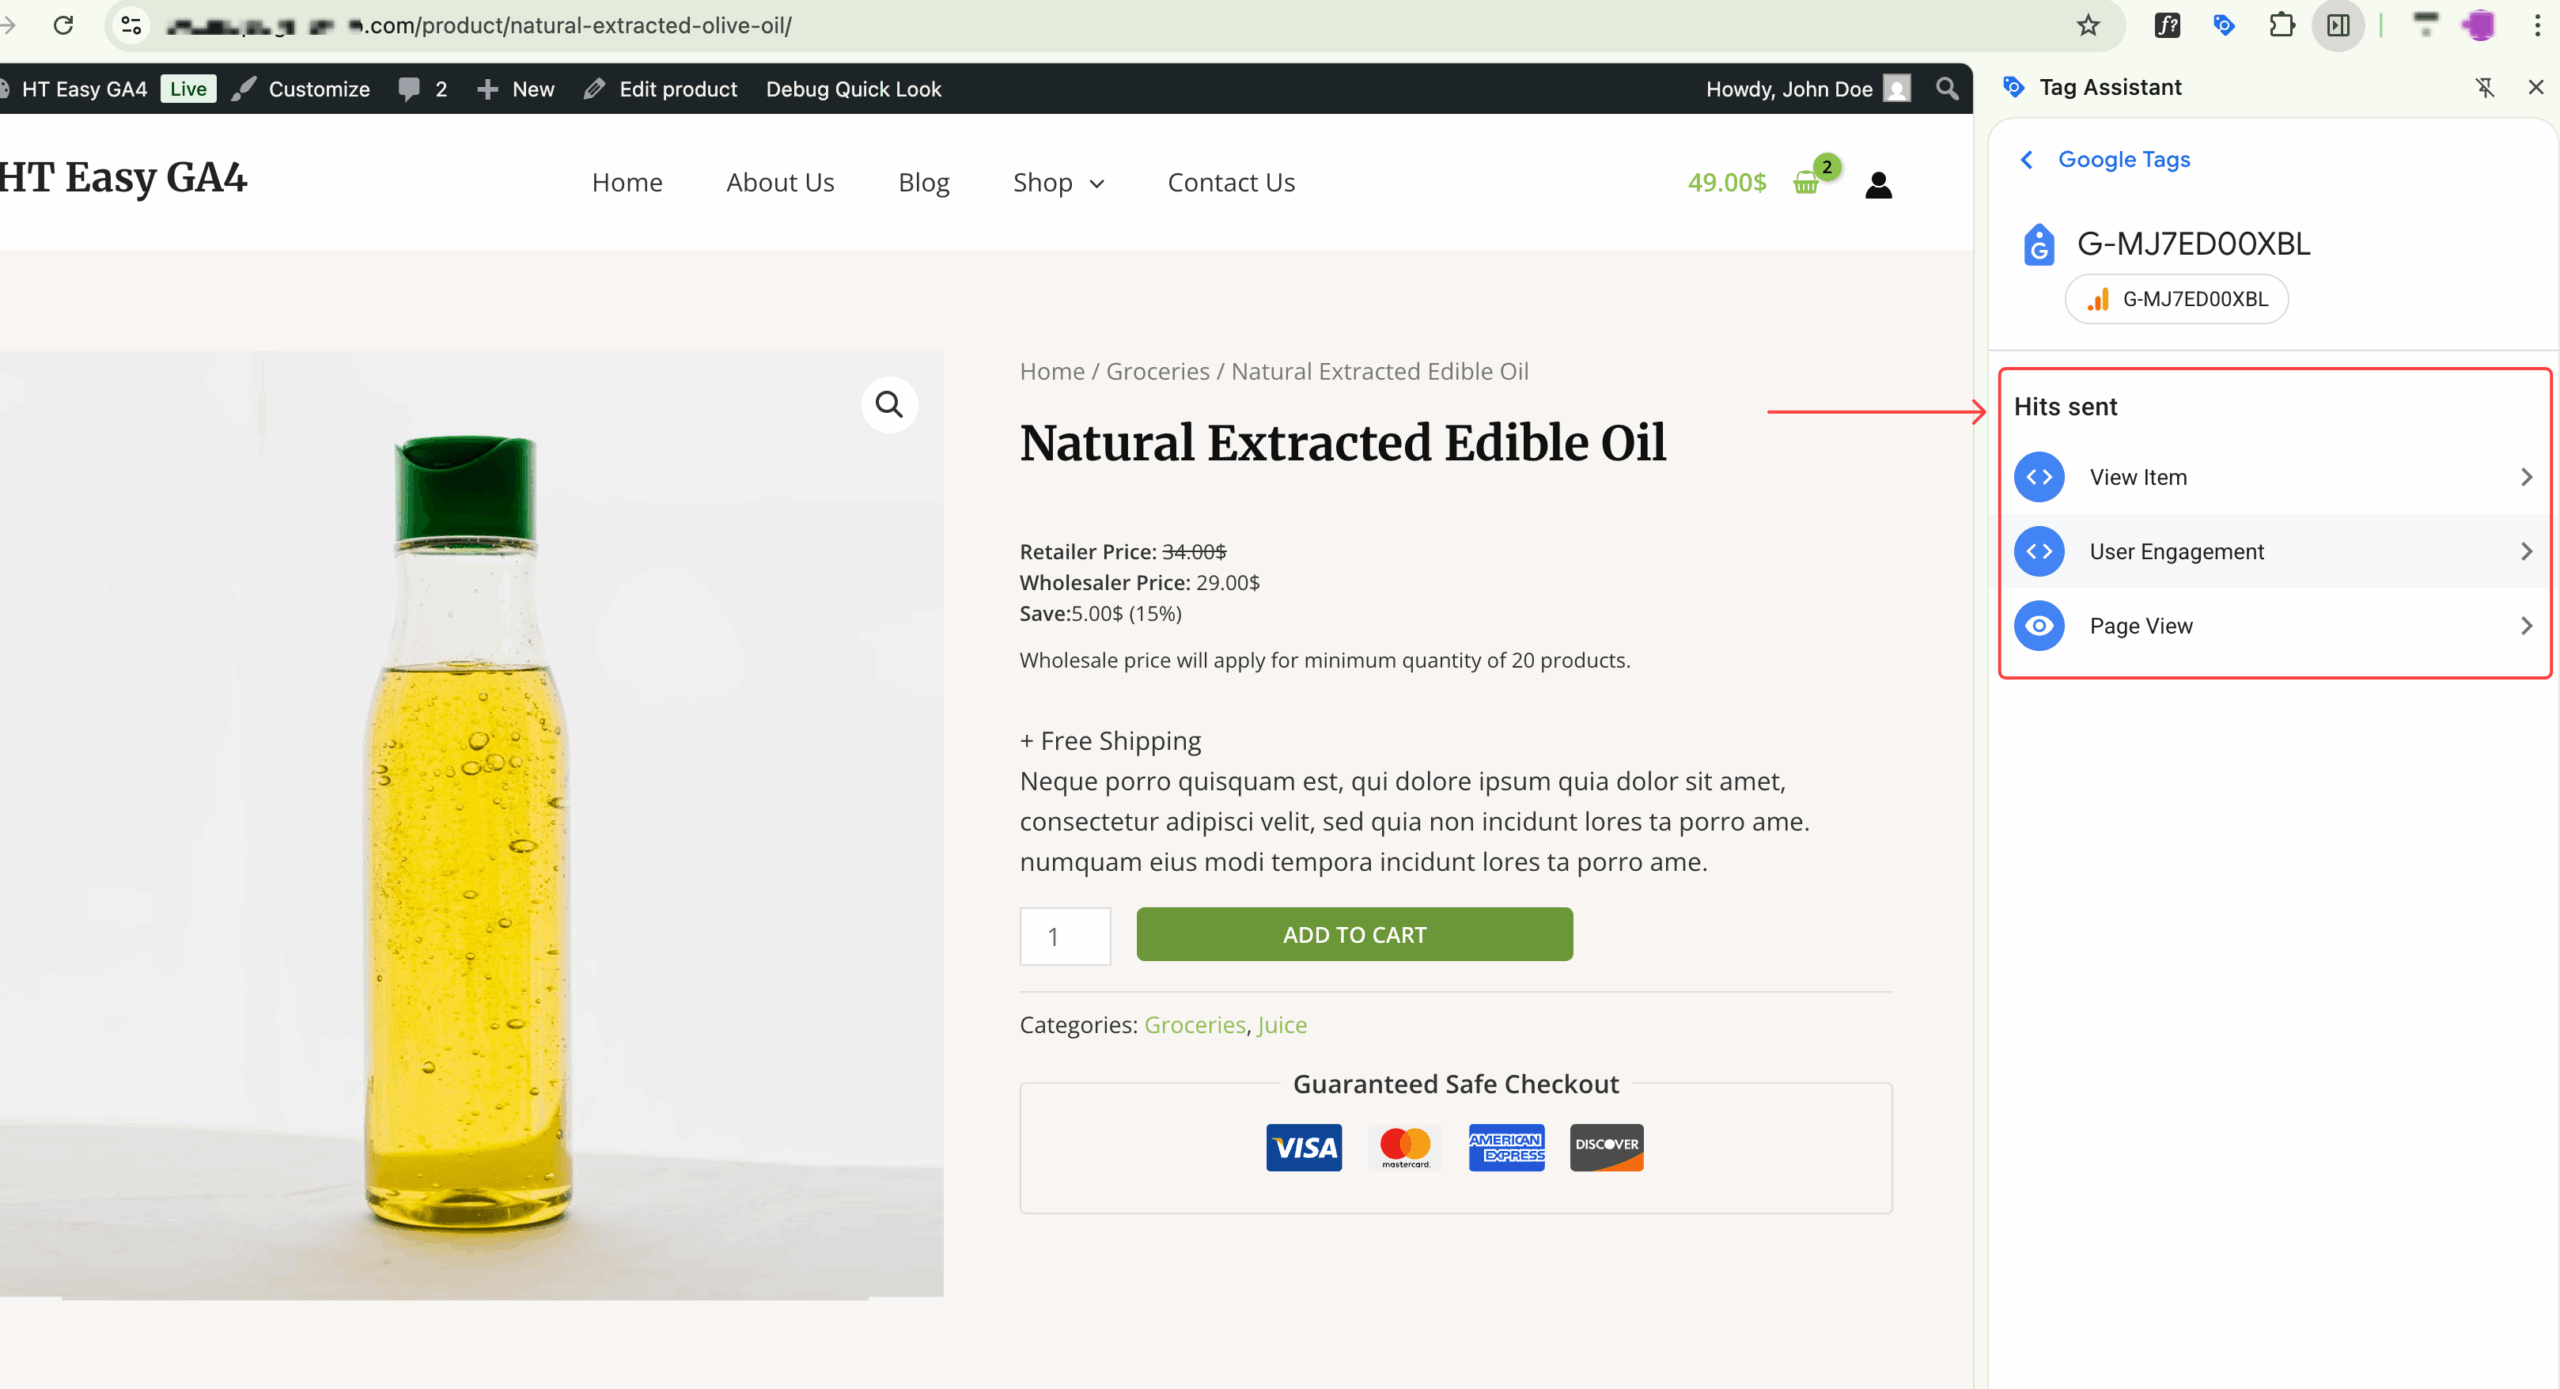The image size is (2560, 1389).
Task: Open the About Us menu item
Action: tap(780, 183)
